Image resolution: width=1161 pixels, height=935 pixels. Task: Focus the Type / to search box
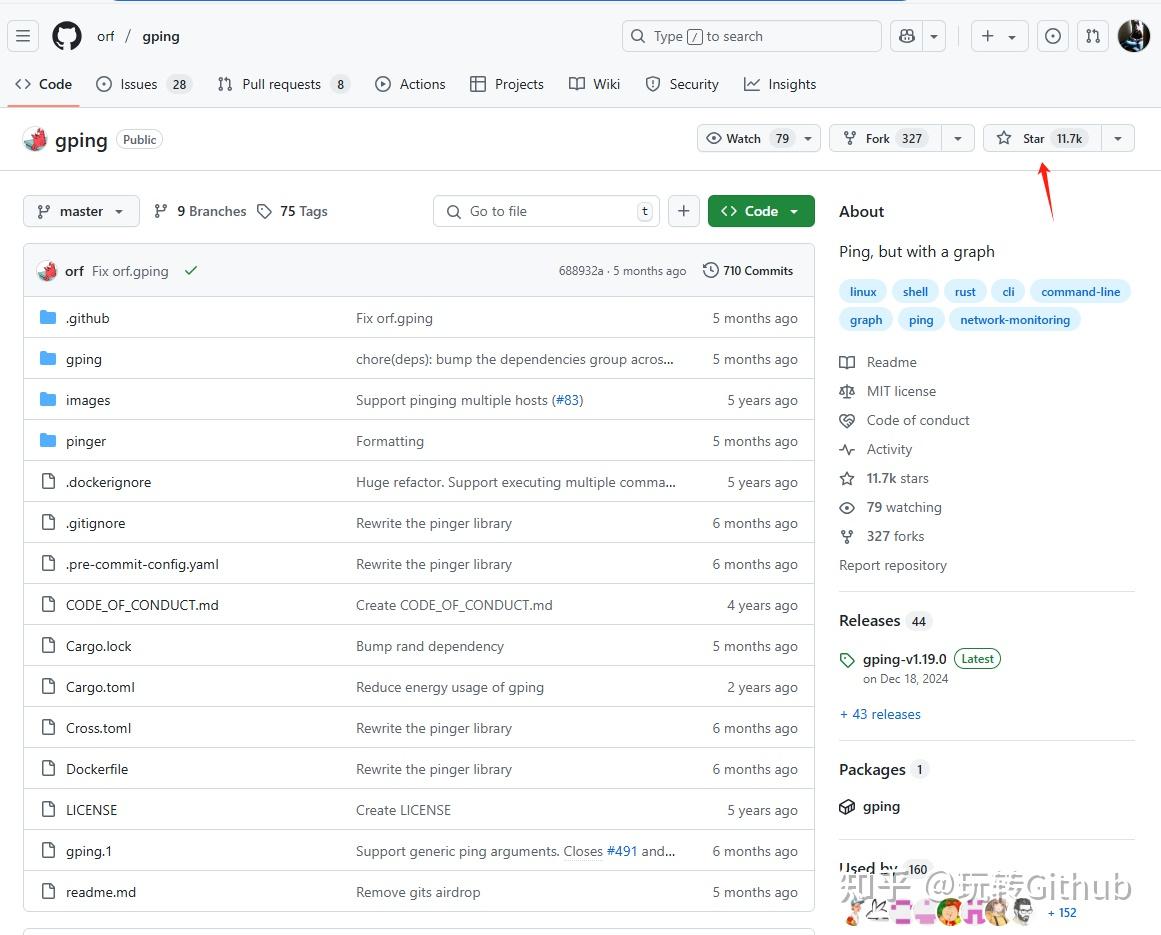pyautogui.click(x=752, y=36)
